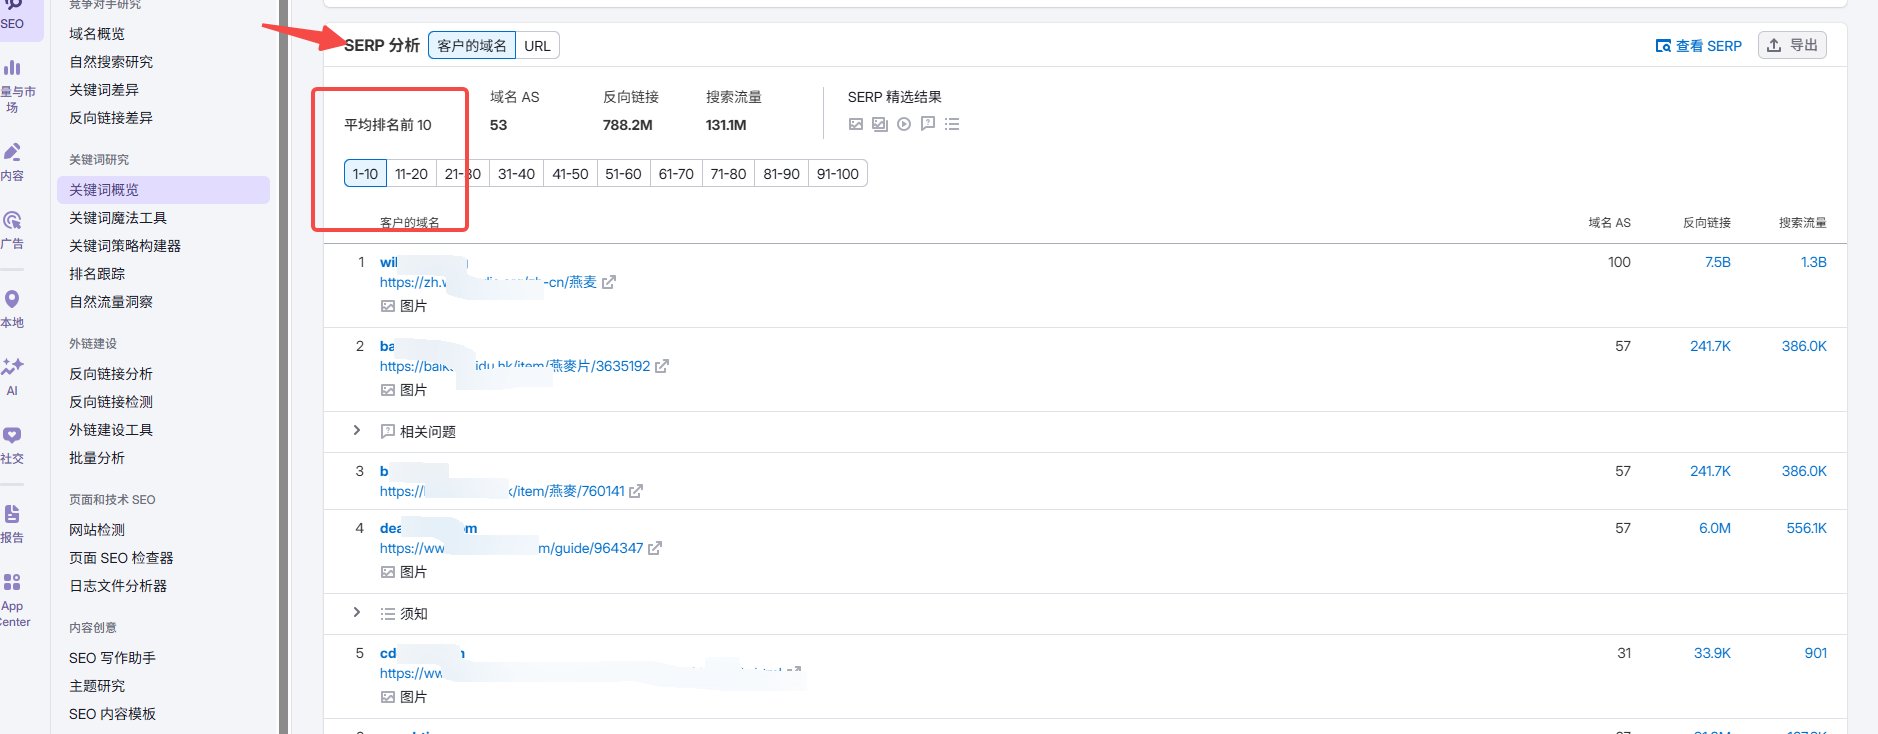
Task: Click the 导出 export button
Action: [1792, 45]
